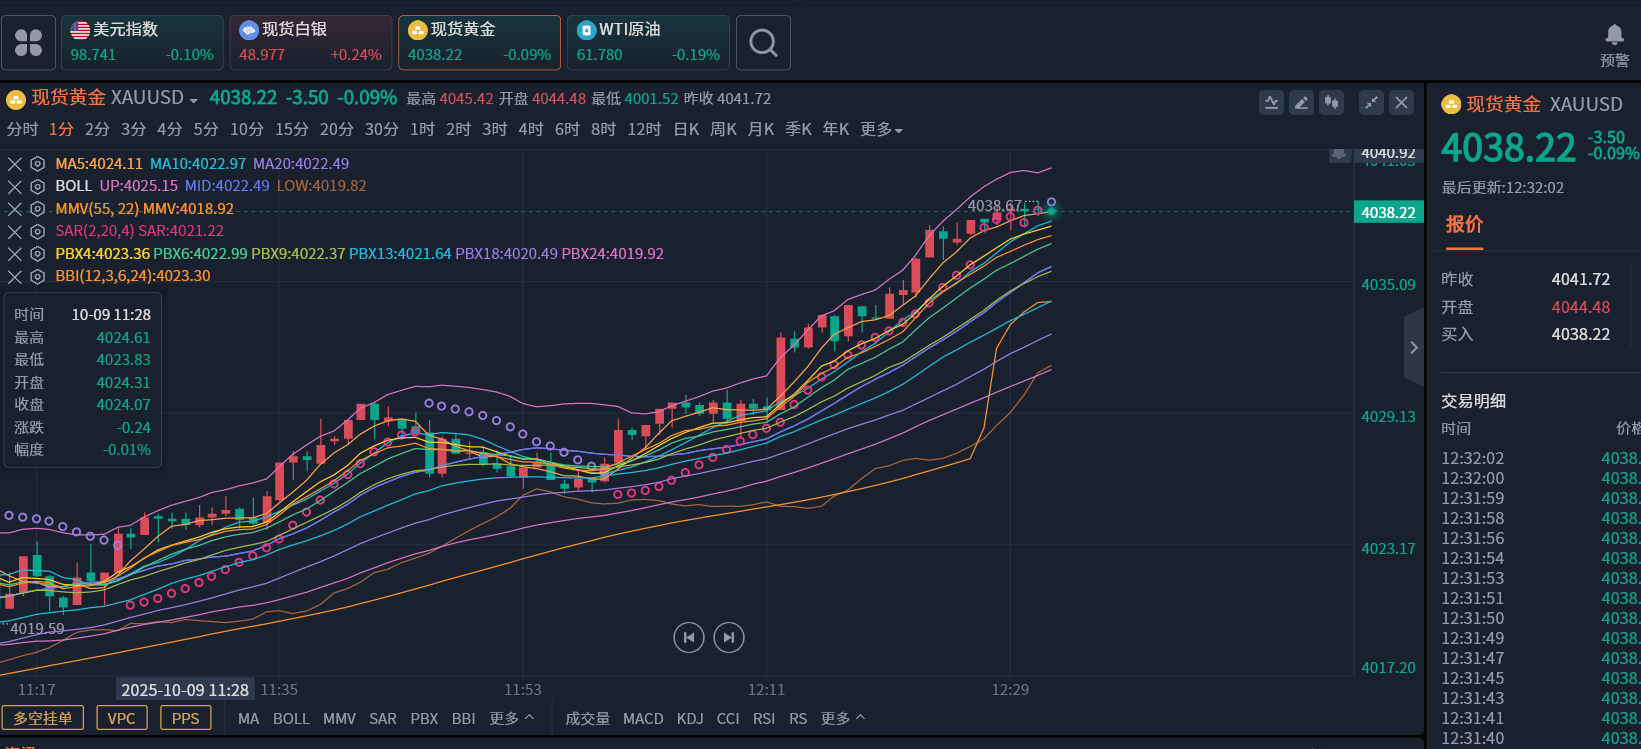Click the collapse/shrink chart arrows icon
This screenshot has width=1641, height=749.
[1371, 102]
